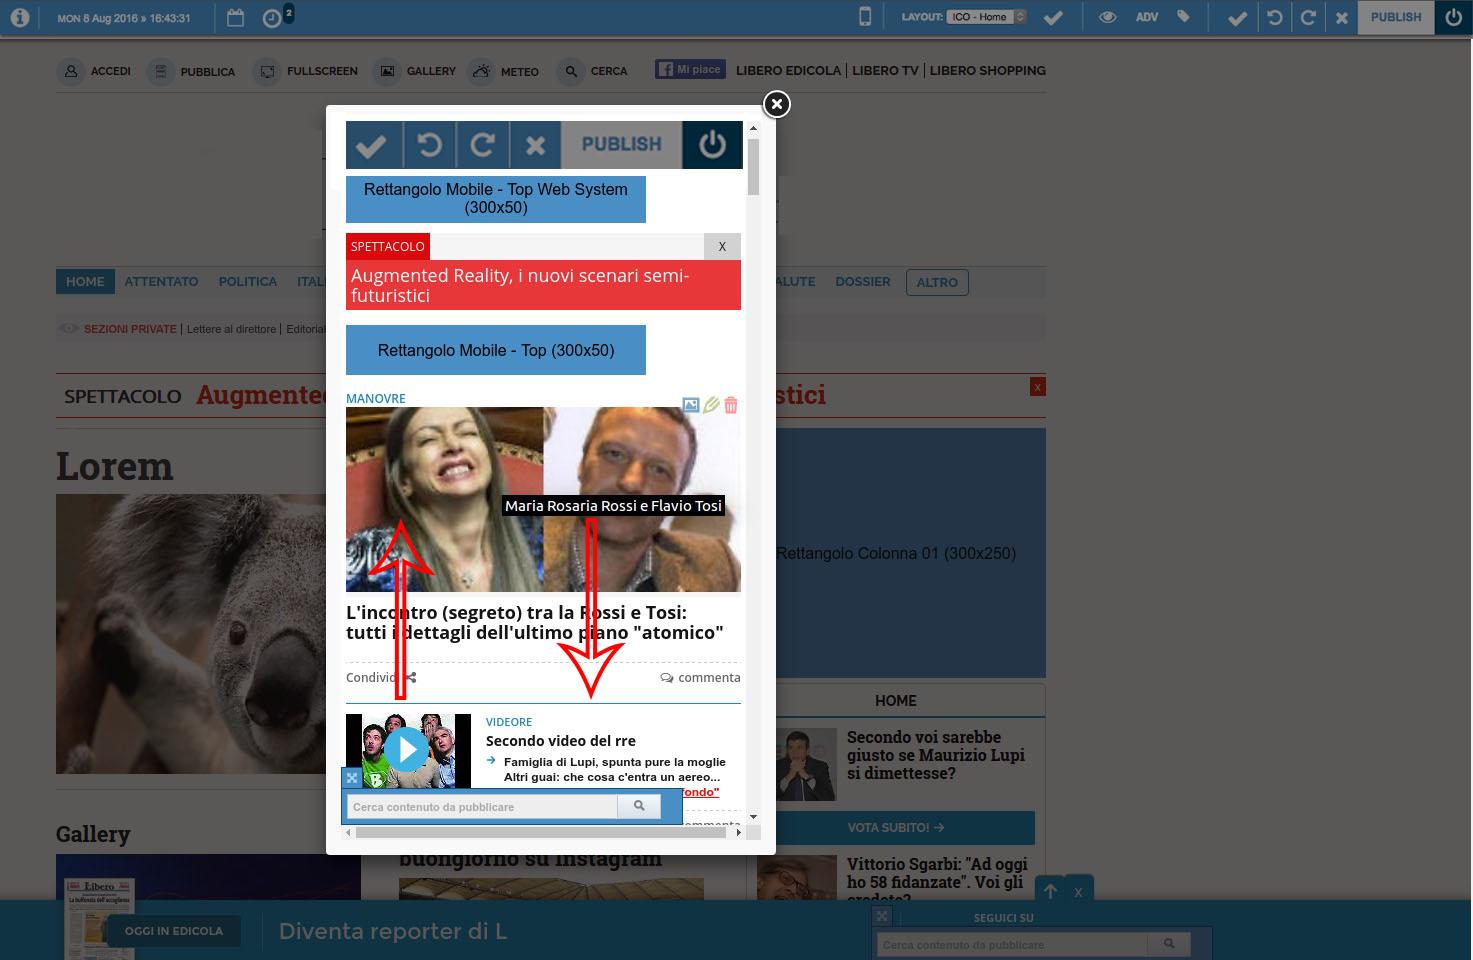
Task: Switch to mobile device preview icon
Action: click(865, 17)
